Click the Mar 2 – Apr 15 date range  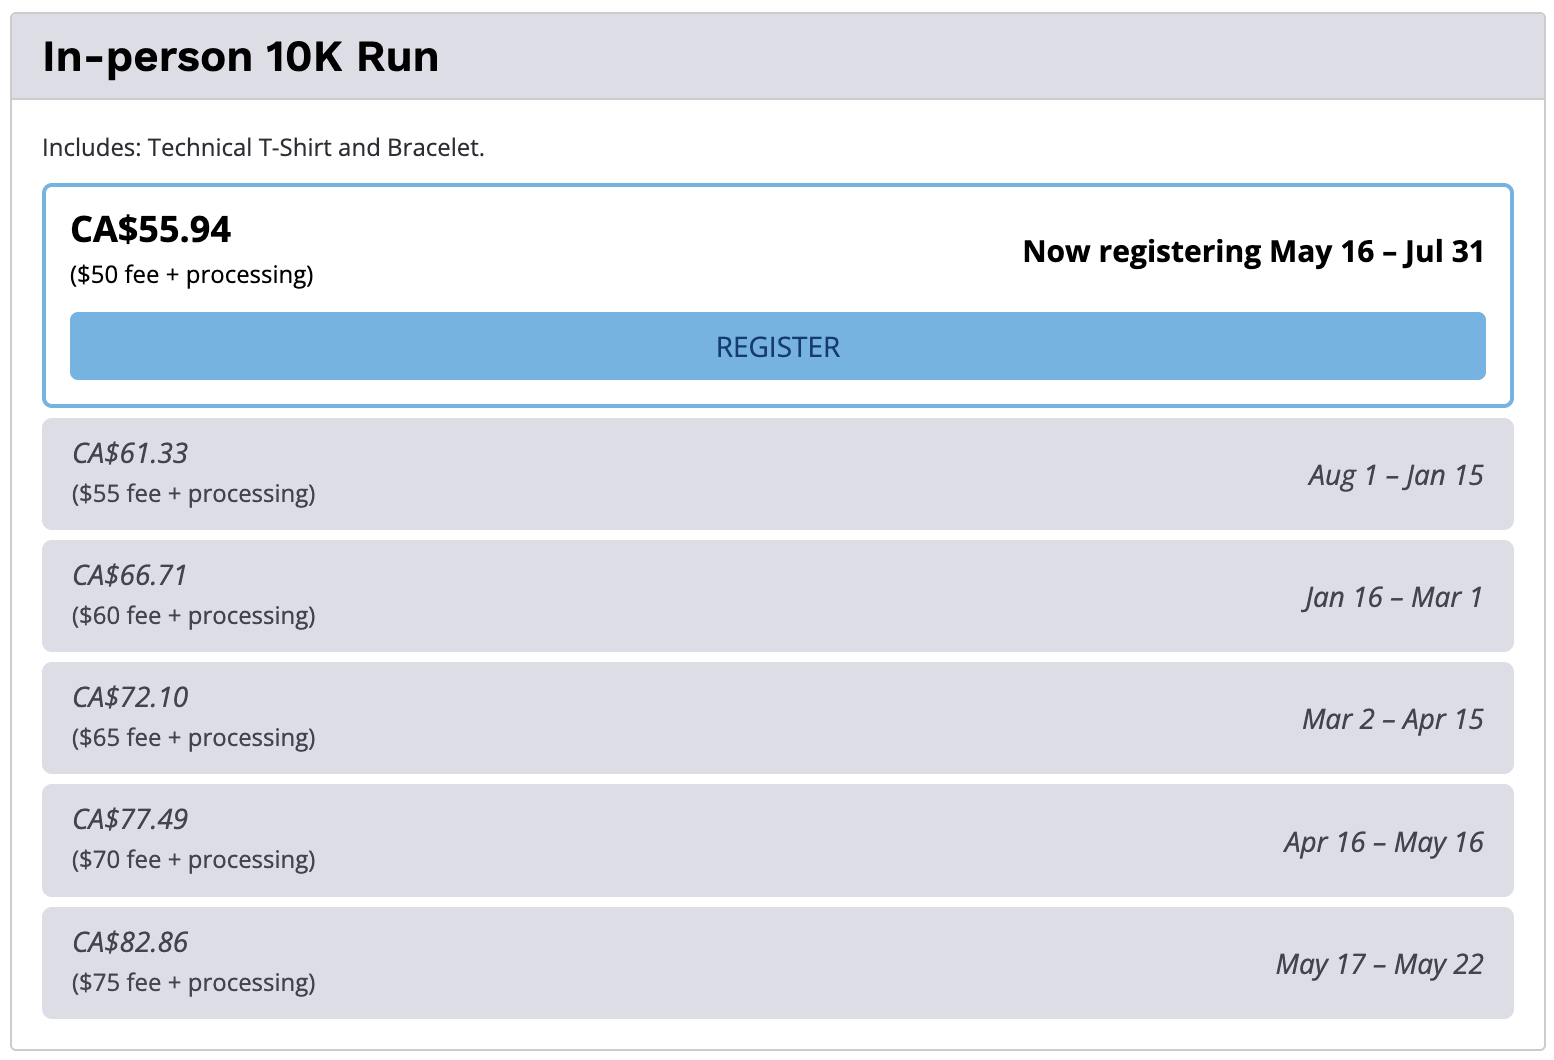pos(1393,719)
